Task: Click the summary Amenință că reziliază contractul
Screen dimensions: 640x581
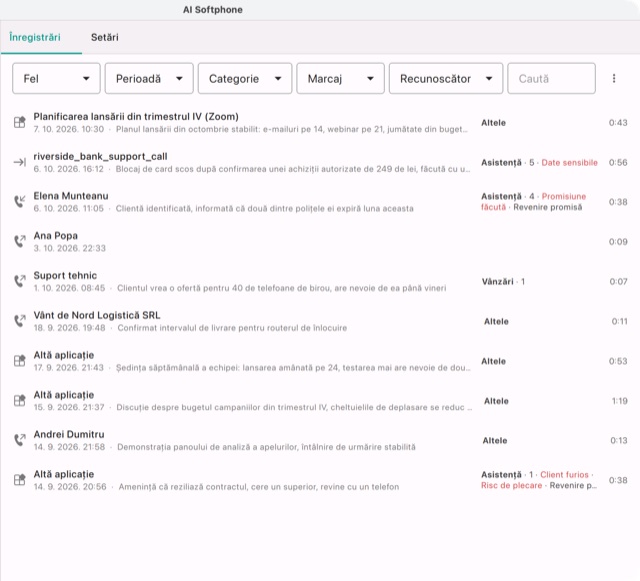Action: pos(259,487)
